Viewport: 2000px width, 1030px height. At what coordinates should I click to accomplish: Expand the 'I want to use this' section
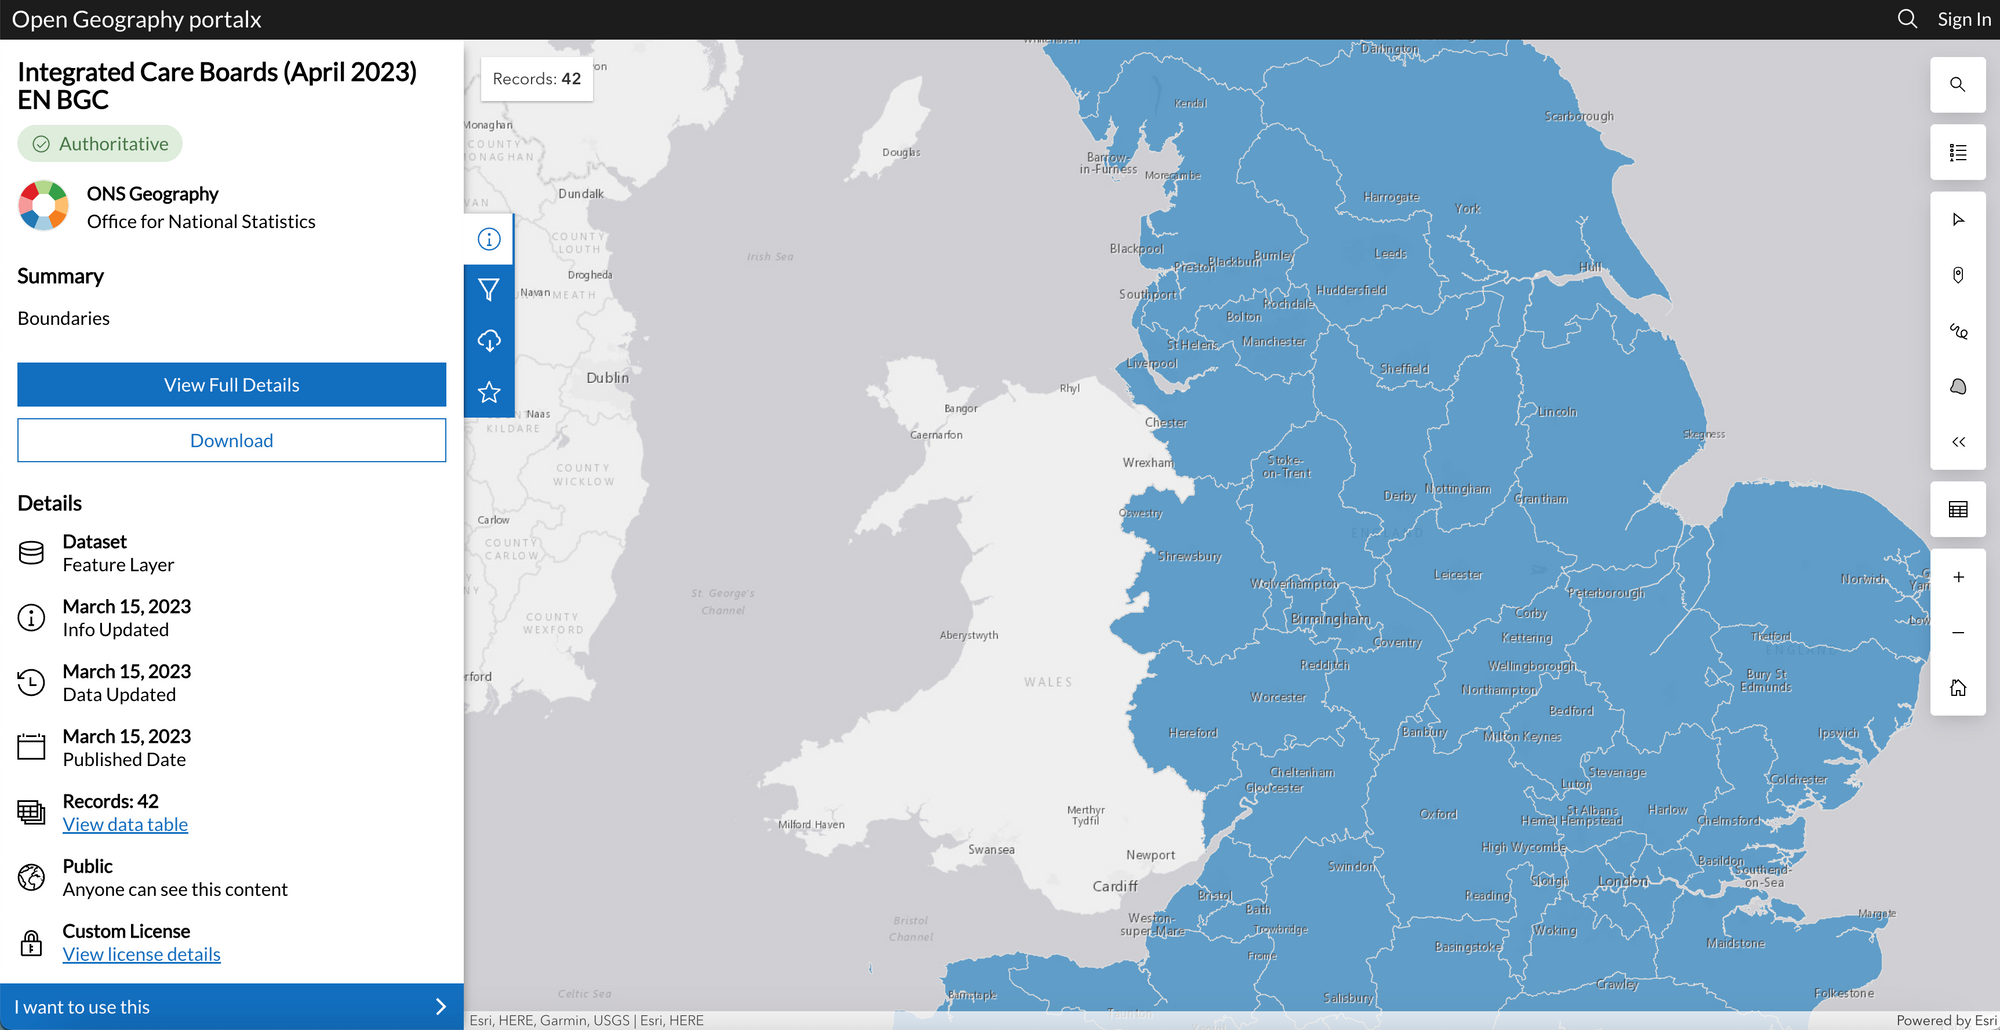231,1006
